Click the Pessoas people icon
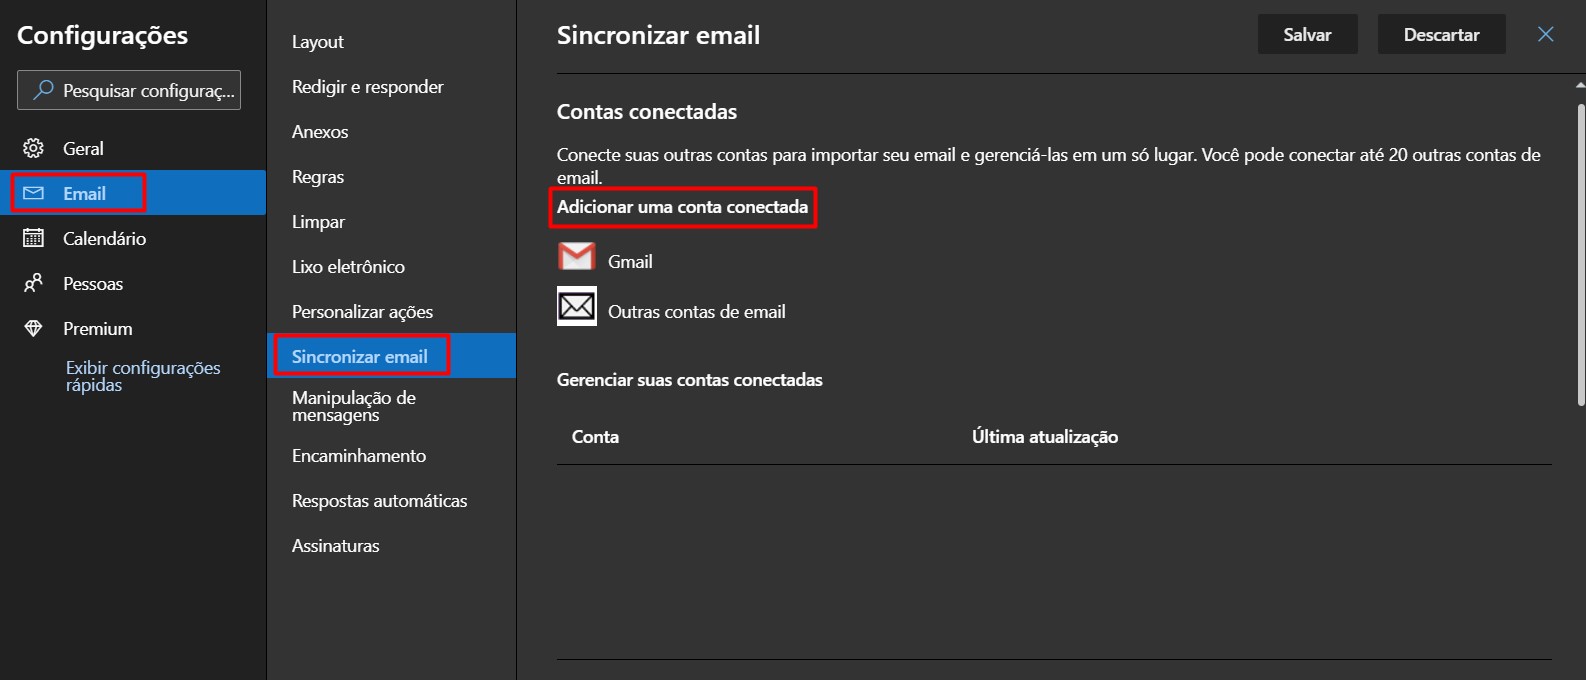This screenshot has width=1586, height=680. 33,283
